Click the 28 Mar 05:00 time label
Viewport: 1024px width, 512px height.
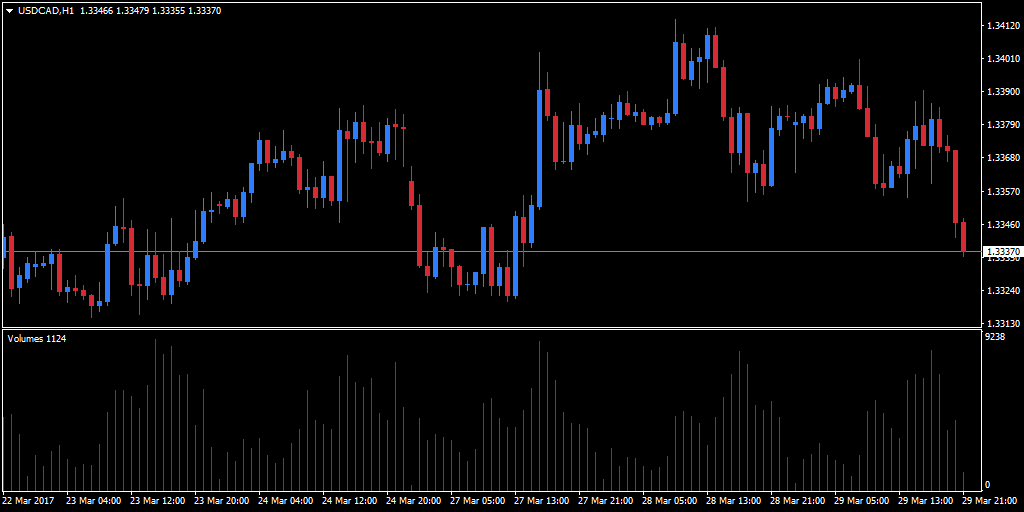(x=670, y=501)
